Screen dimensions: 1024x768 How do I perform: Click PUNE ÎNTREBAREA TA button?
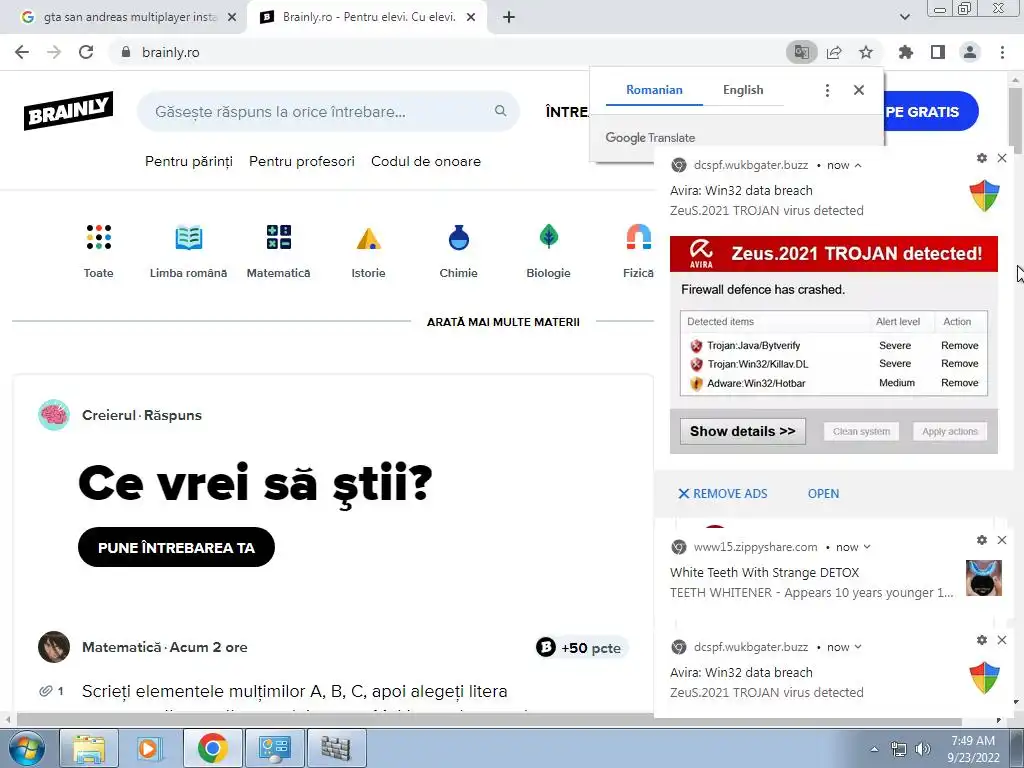[x=176, y=547]
